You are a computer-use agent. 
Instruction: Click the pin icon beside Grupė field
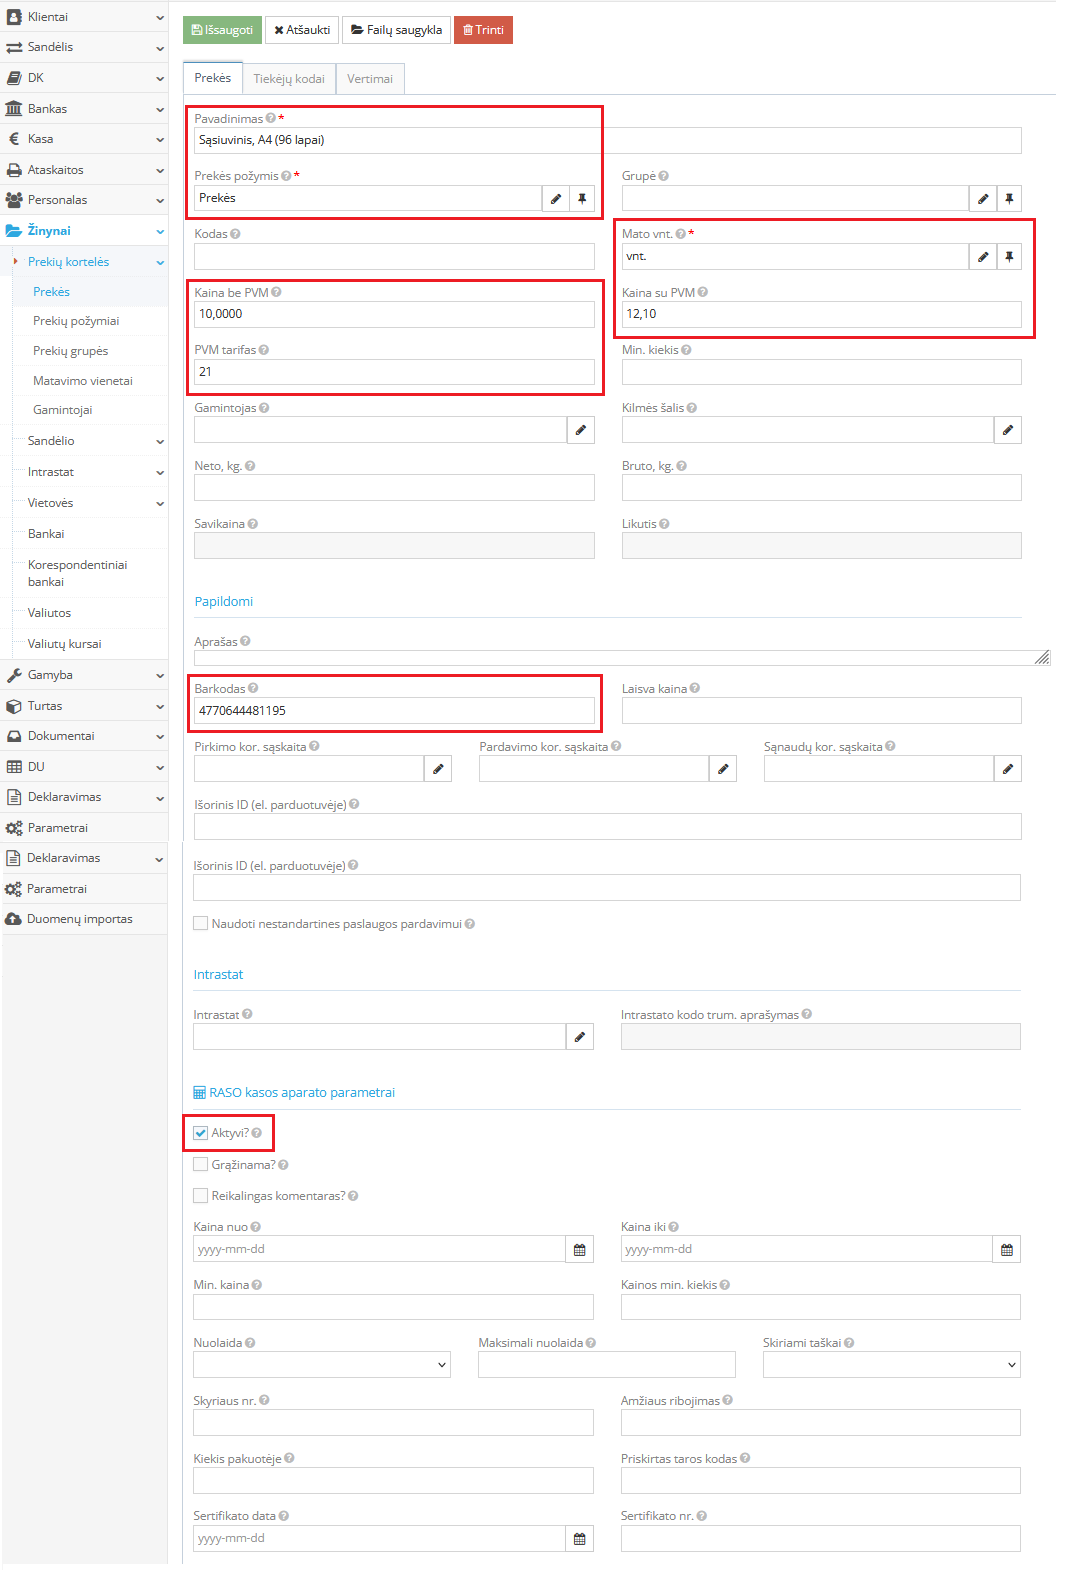pos(1009,199)
